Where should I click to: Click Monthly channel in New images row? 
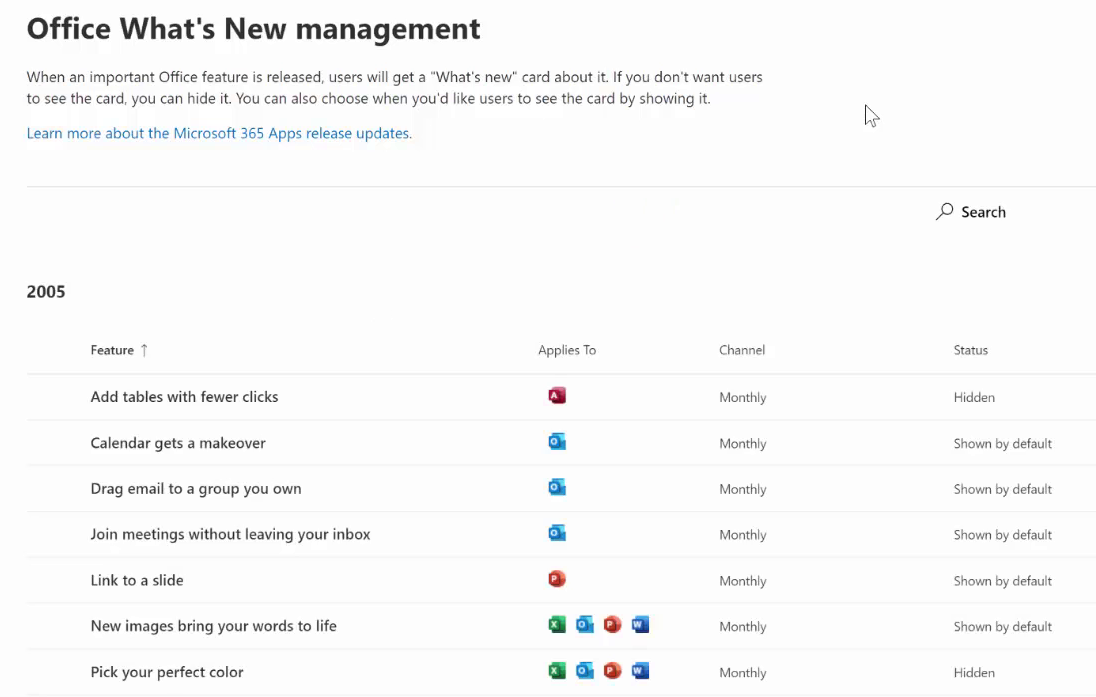[742, 626]
